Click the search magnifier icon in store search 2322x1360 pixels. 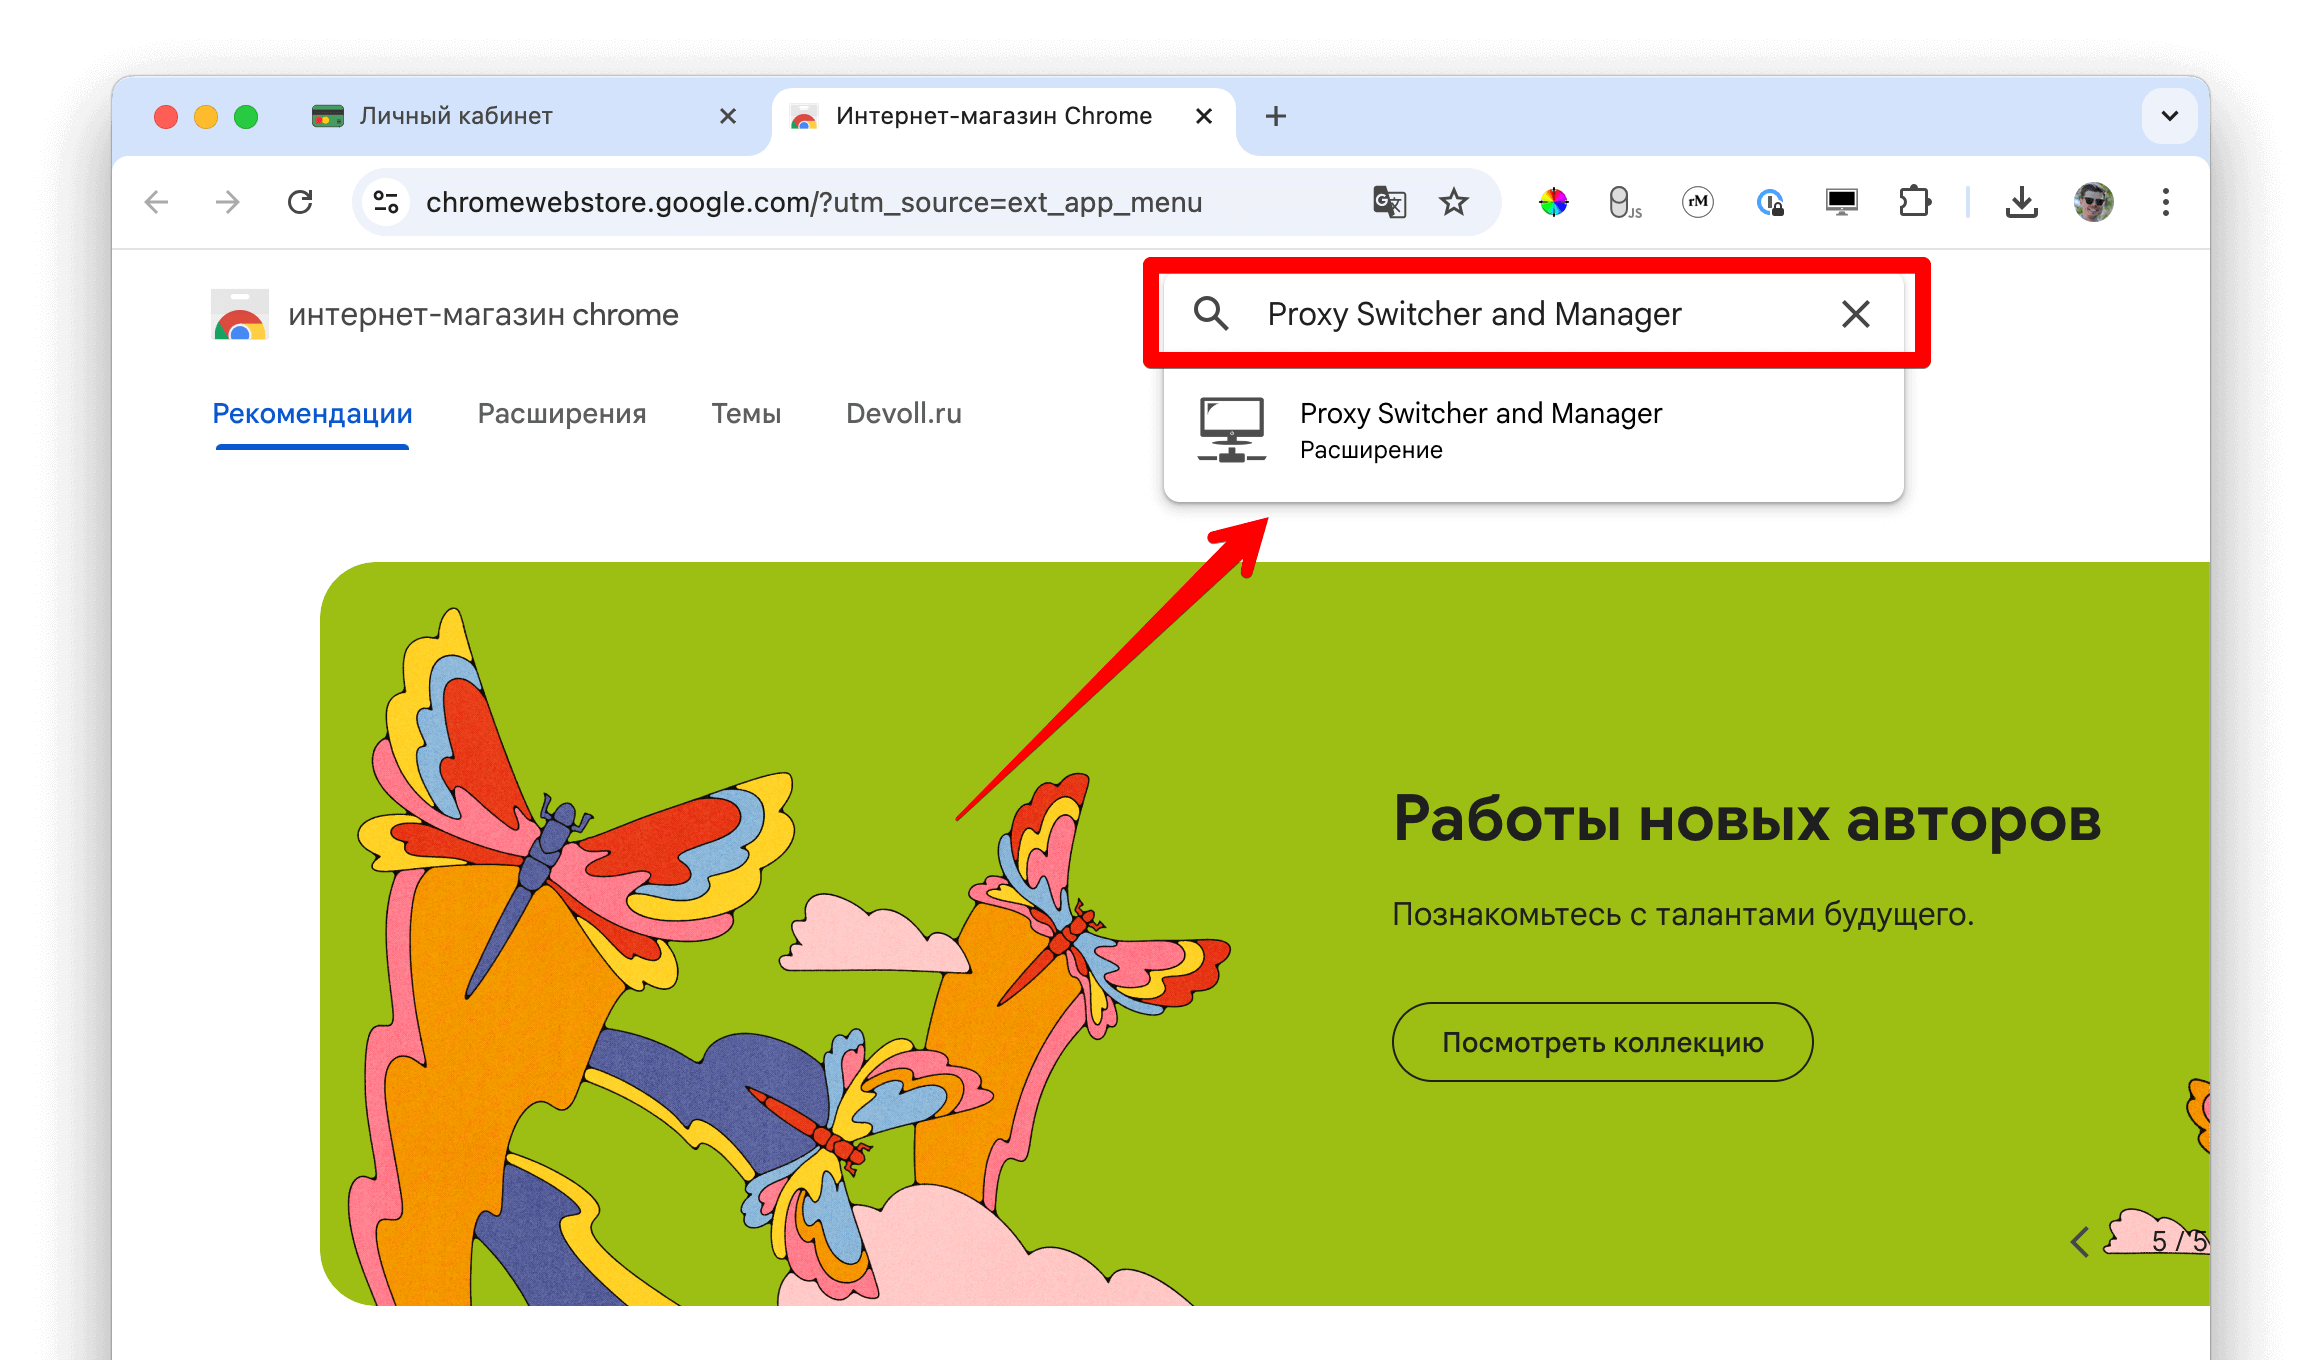(x=1211, y=314)
